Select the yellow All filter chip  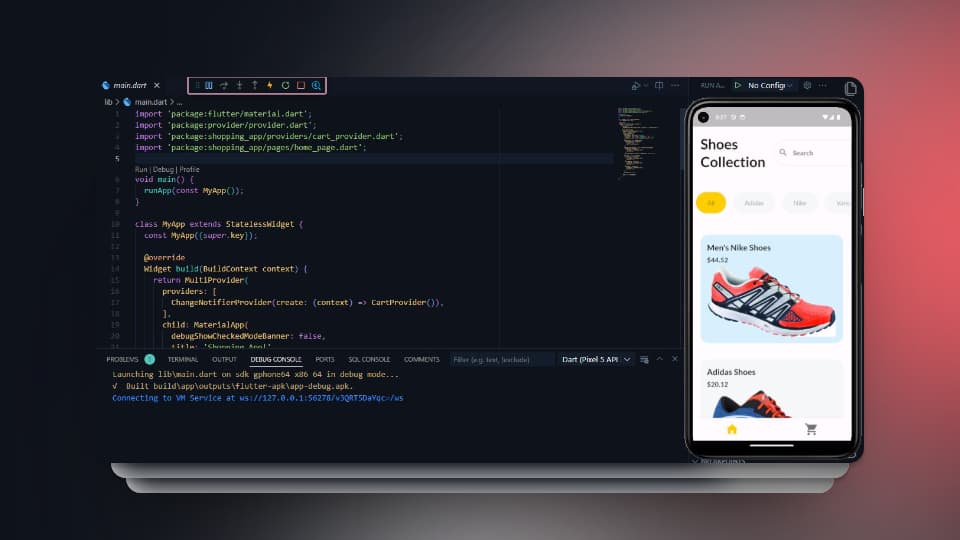point(711,203)
